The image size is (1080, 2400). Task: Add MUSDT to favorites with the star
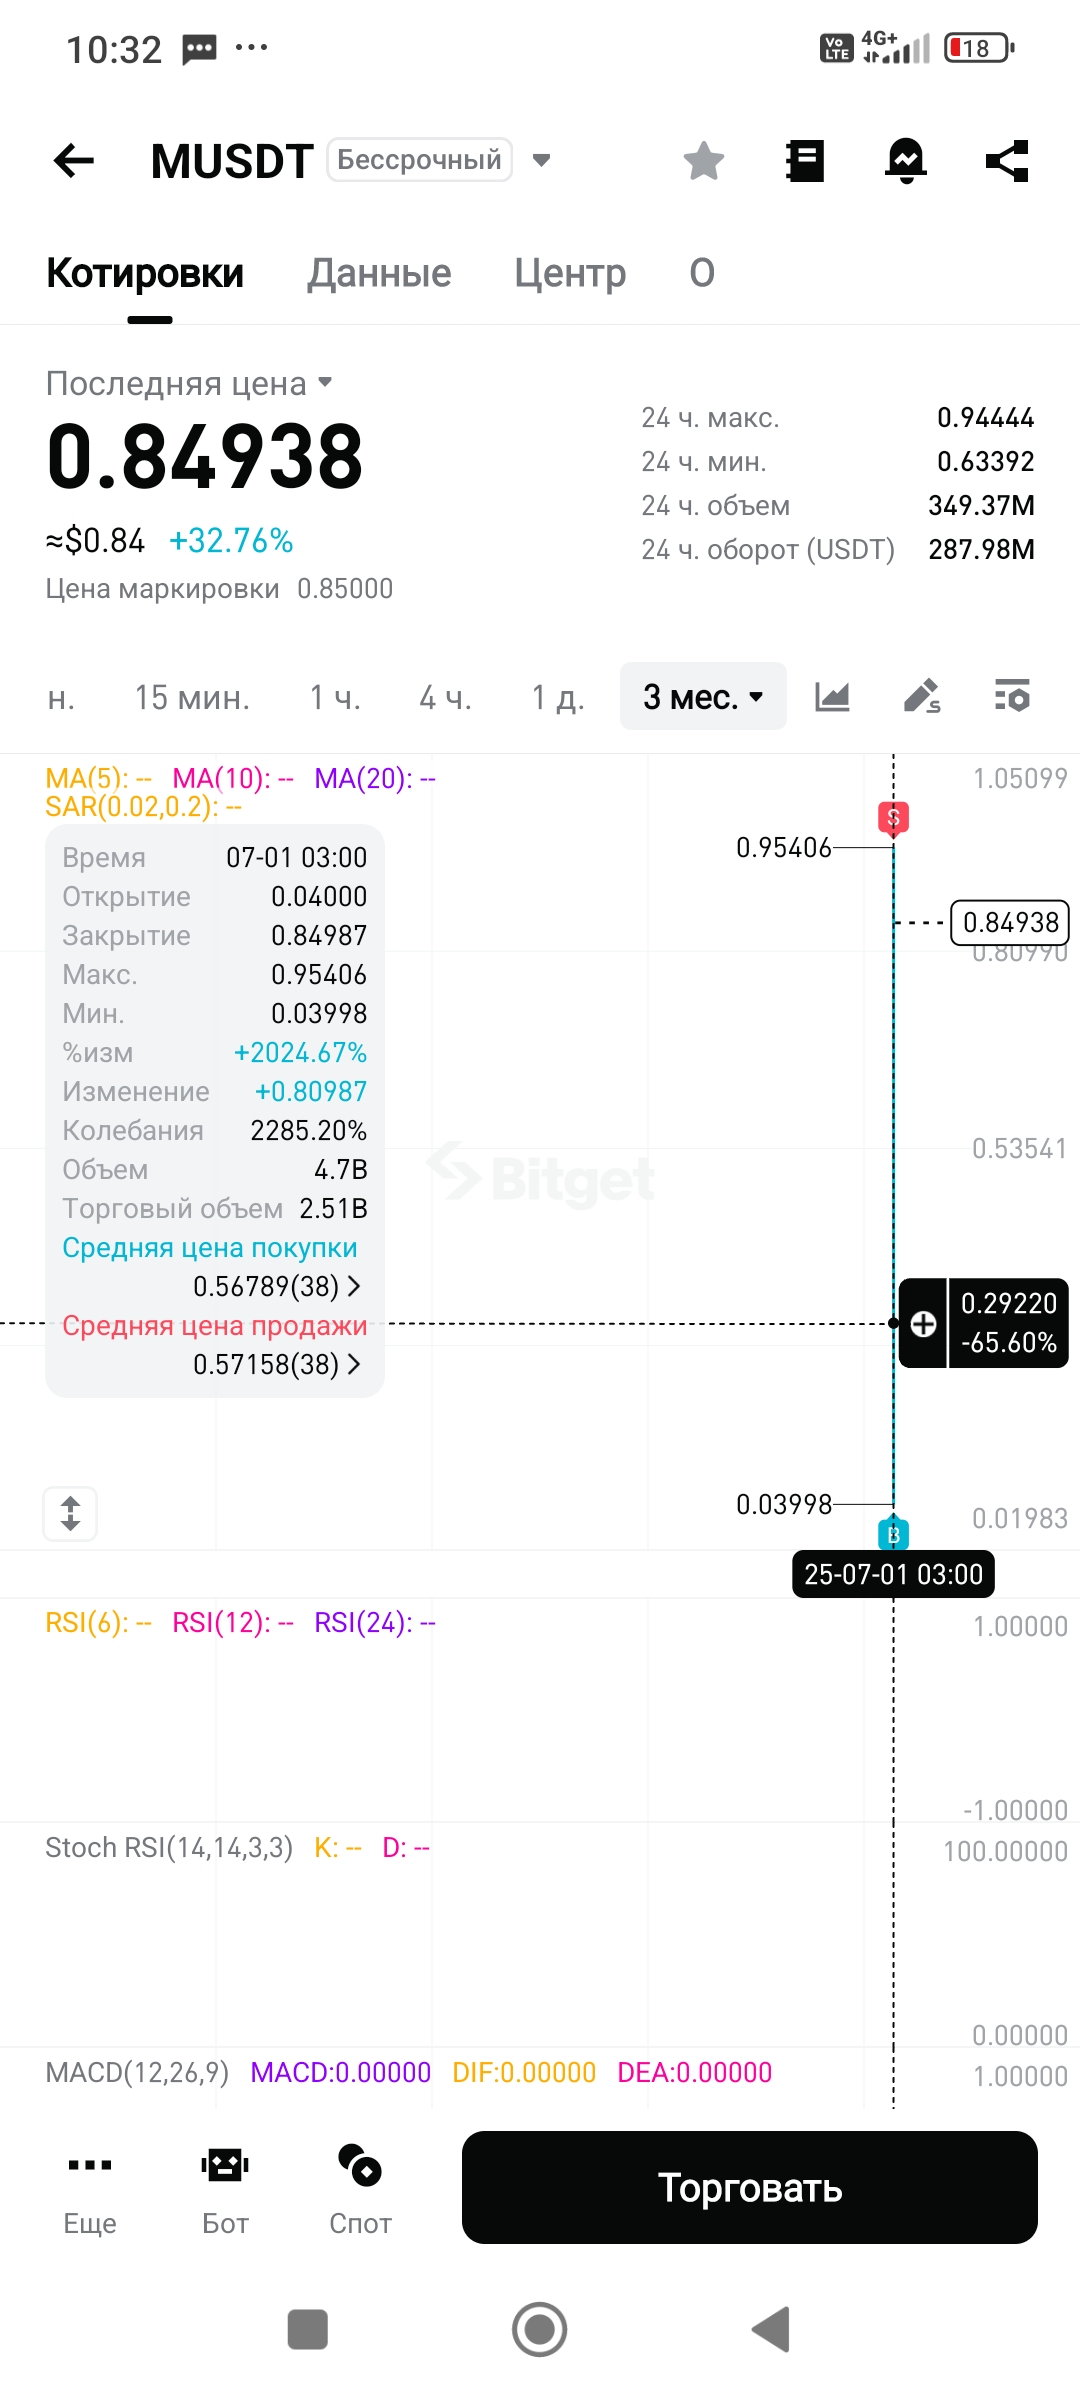(x=704, y=160)
